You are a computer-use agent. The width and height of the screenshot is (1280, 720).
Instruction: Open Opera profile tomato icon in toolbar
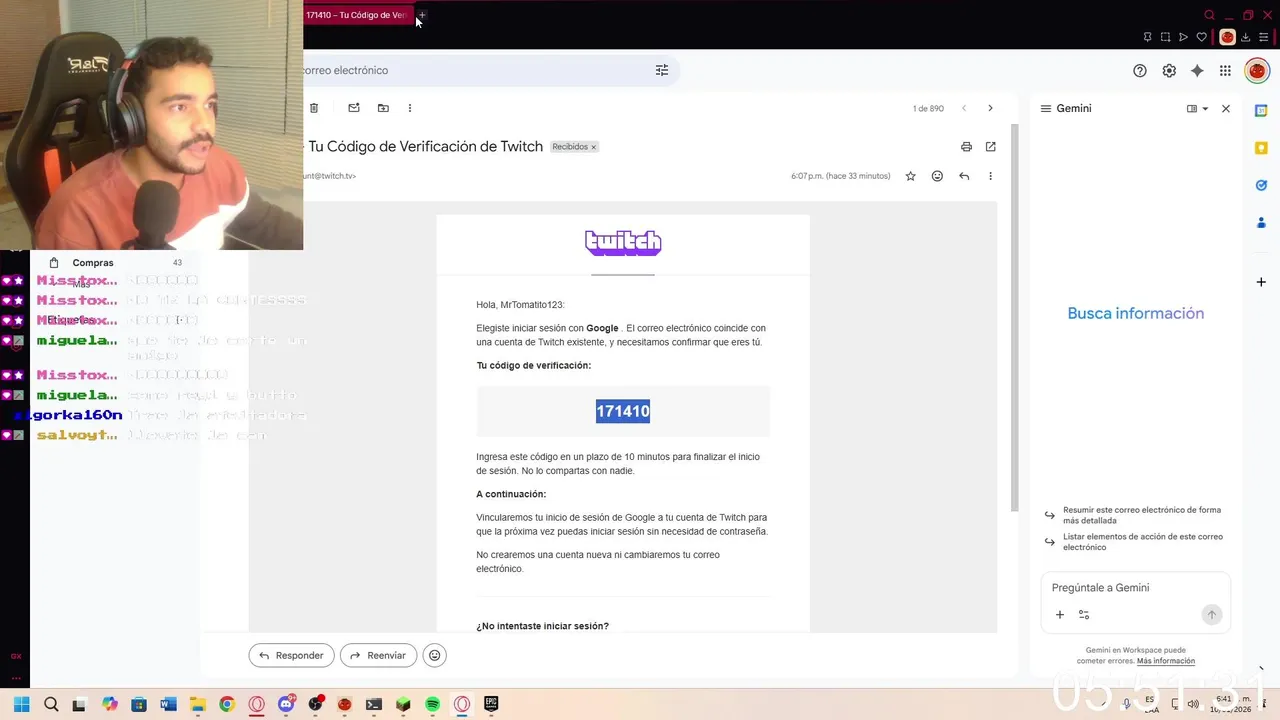1227,37
